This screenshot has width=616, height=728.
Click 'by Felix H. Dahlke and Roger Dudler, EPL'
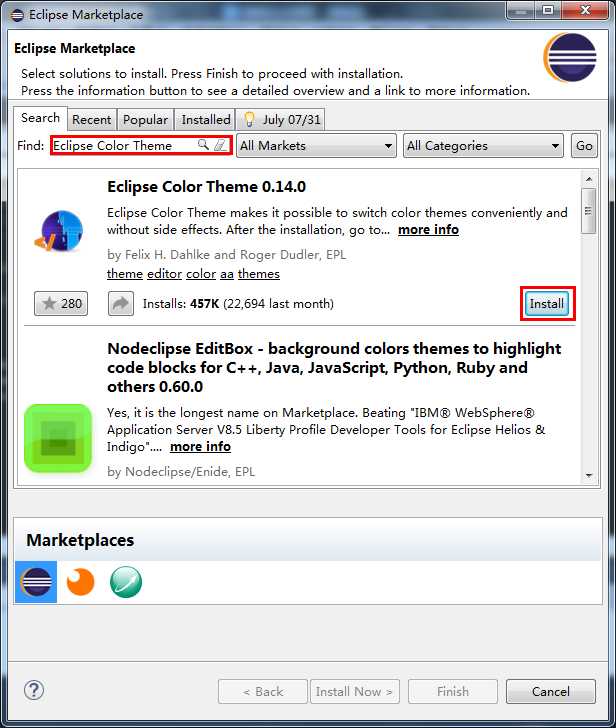click(x=227, y=254)
